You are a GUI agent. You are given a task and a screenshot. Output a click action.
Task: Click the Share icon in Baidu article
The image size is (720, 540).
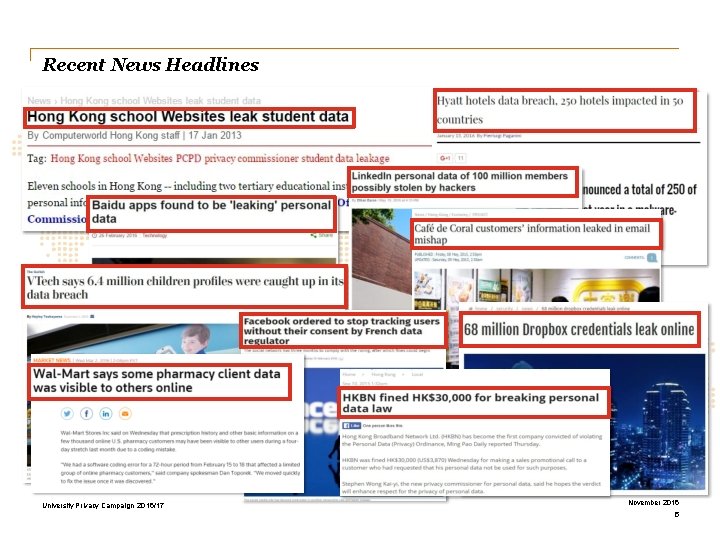tap(322, 236)
